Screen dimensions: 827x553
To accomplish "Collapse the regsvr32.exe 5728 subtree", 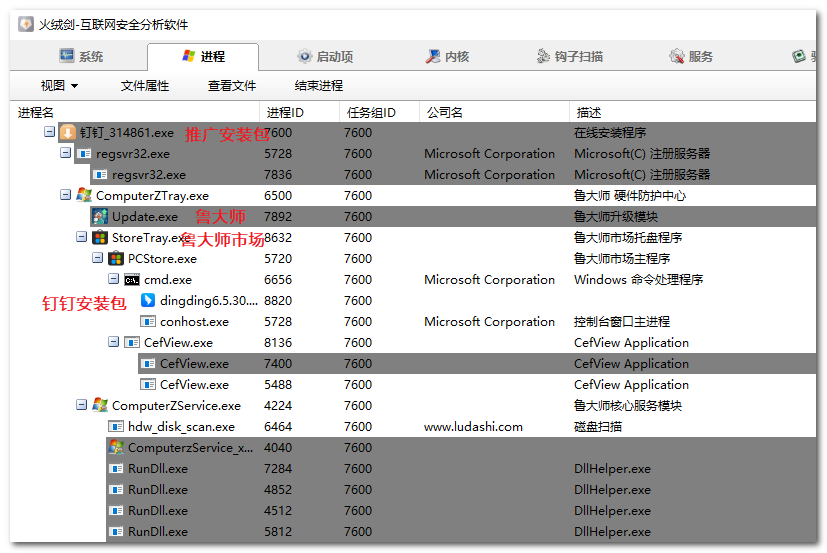I will click(65, 152).
